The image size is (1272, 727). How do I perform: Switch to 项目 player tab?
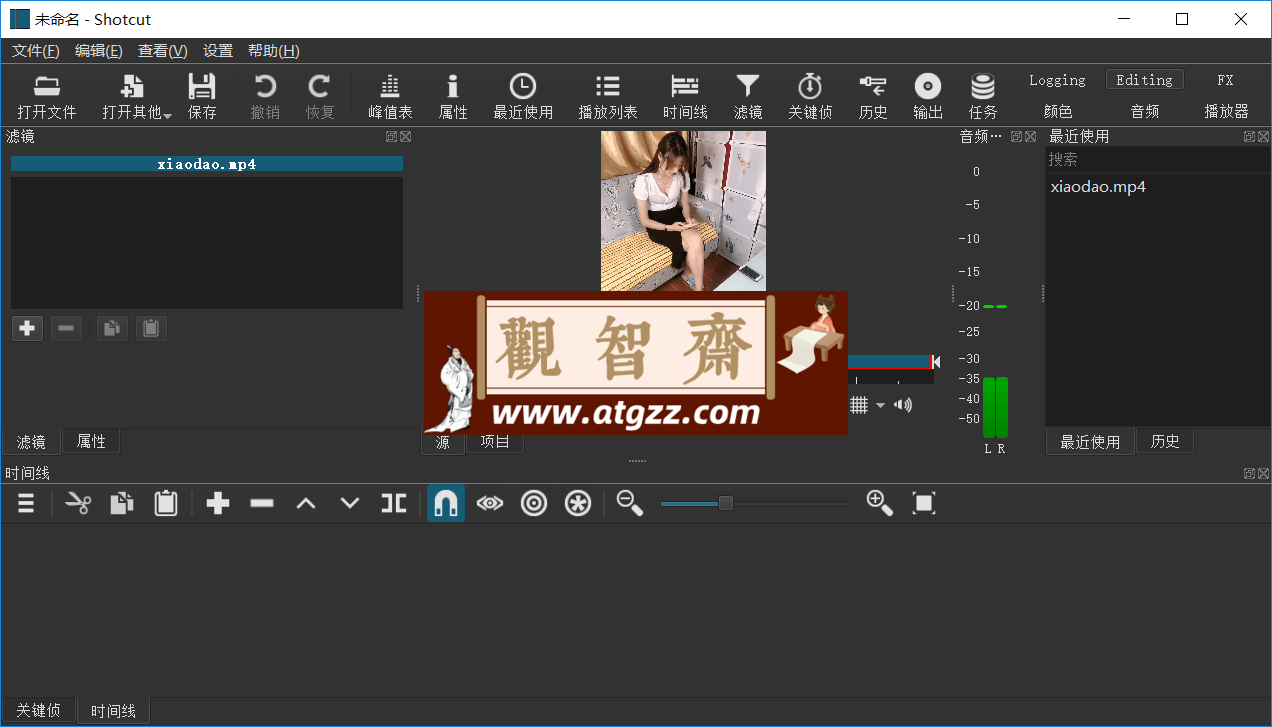tap(495, 441)
